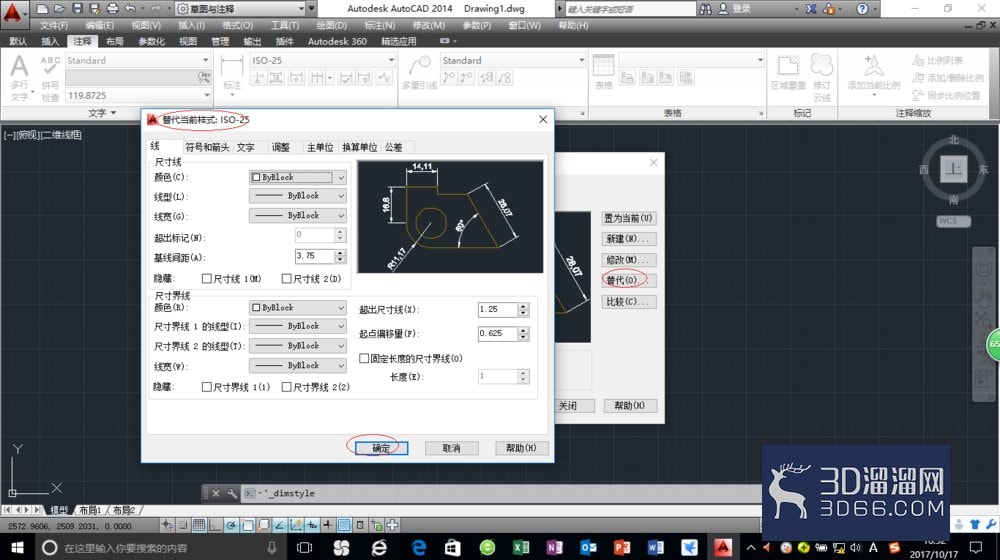Viewport: 1000px width, 560px height.
Task: Toggle Object Snap in status bar
Action: 247,525
